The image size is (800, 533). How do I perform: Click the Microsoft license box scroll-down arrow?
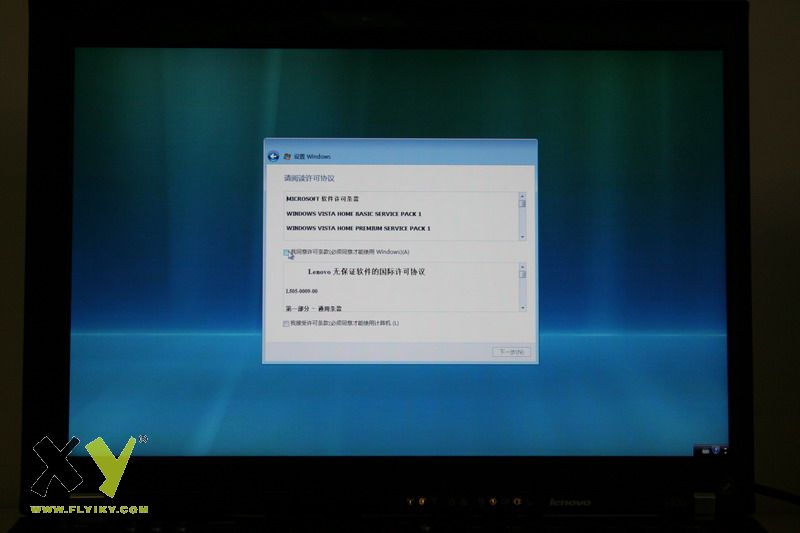pyautogui.click(x=522, y=237)
